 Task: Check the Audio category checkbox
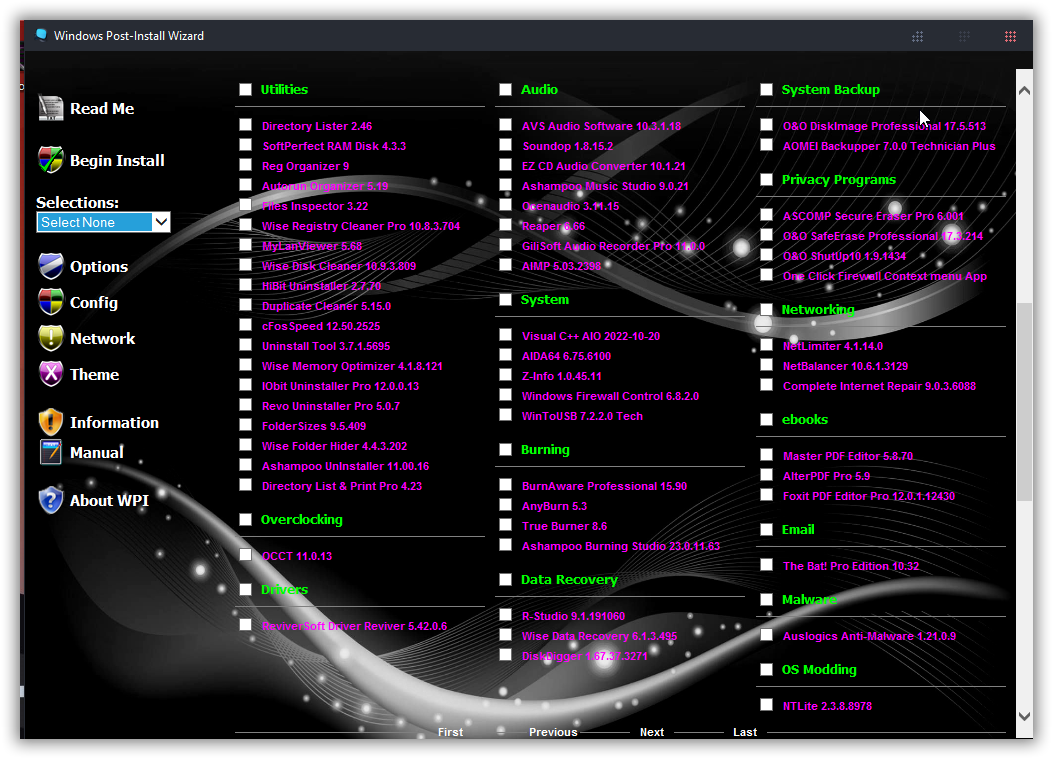[x=506, y=89]
